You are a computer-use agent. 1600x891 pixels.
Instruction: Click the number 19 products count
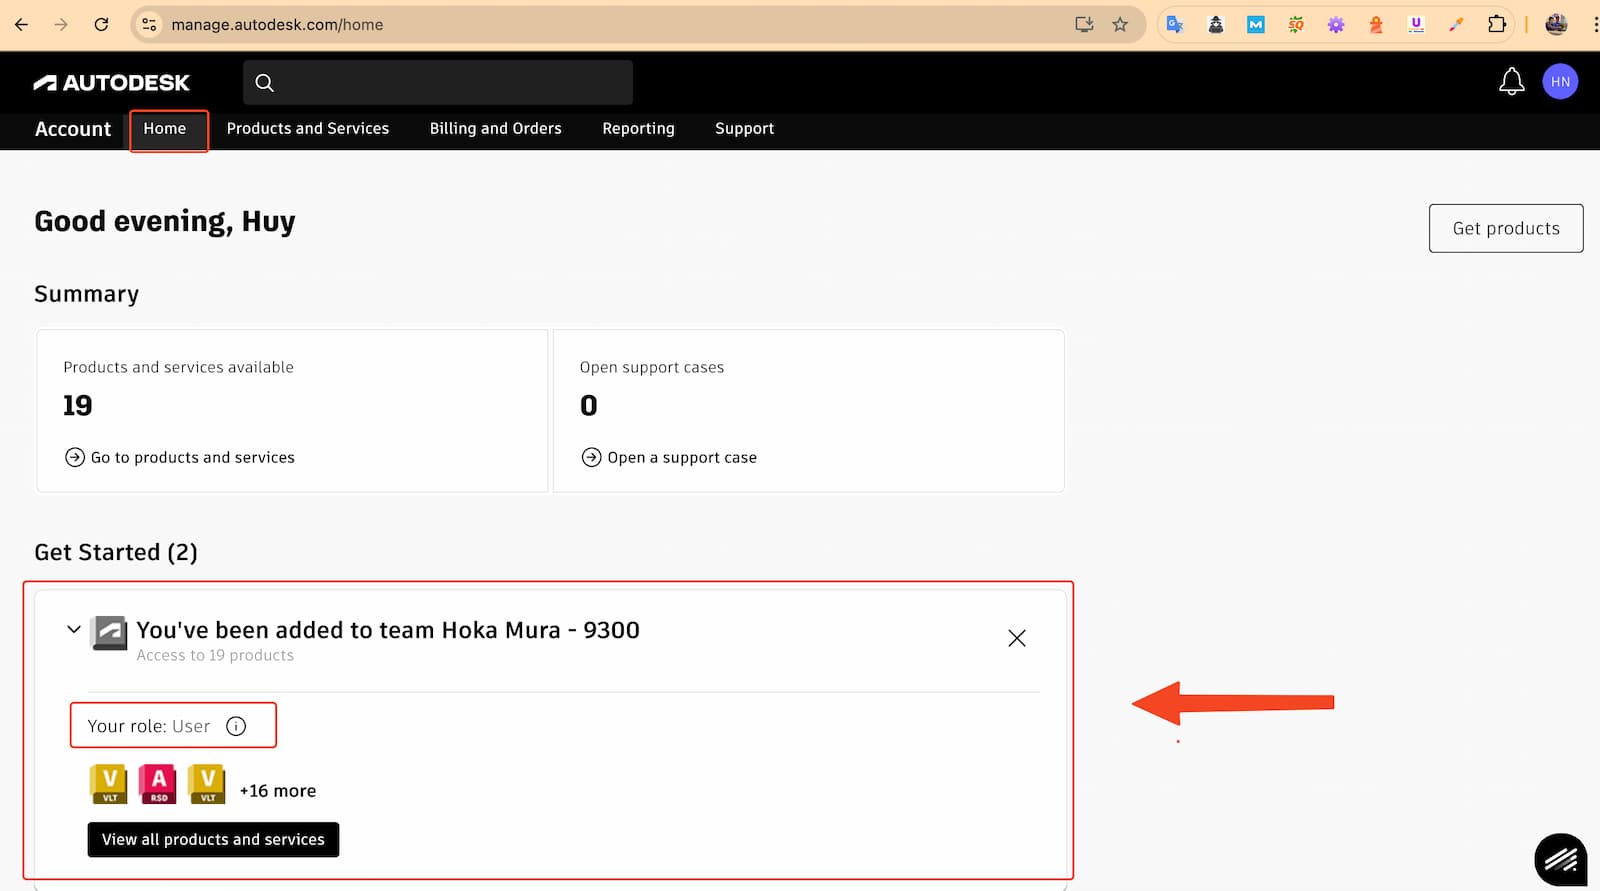point(78,405)
